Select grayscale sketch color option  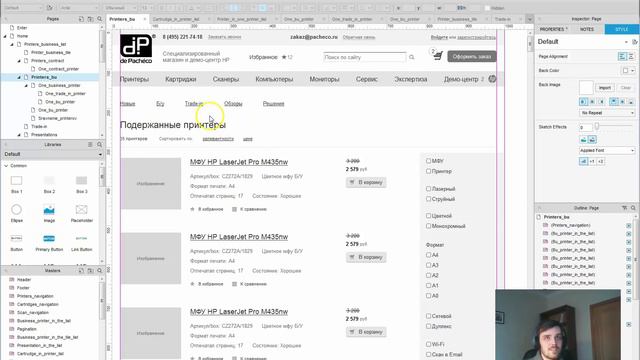point(592,140)
